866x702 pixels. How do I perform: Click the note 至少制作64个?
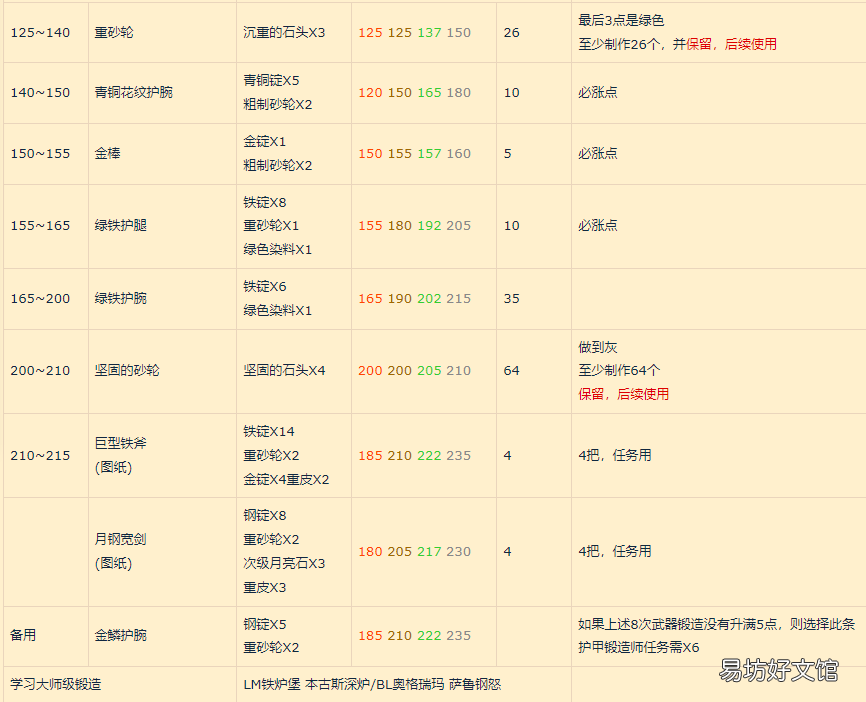coord(619,371)
